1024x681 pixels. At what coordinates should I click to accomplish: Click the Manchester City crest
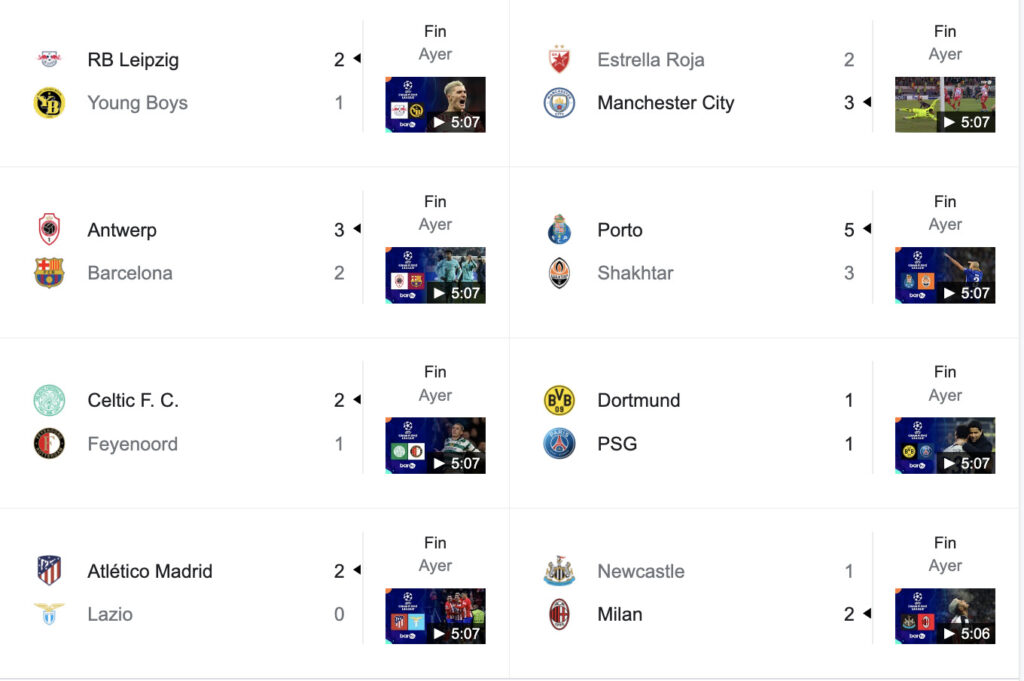point(559,103)
